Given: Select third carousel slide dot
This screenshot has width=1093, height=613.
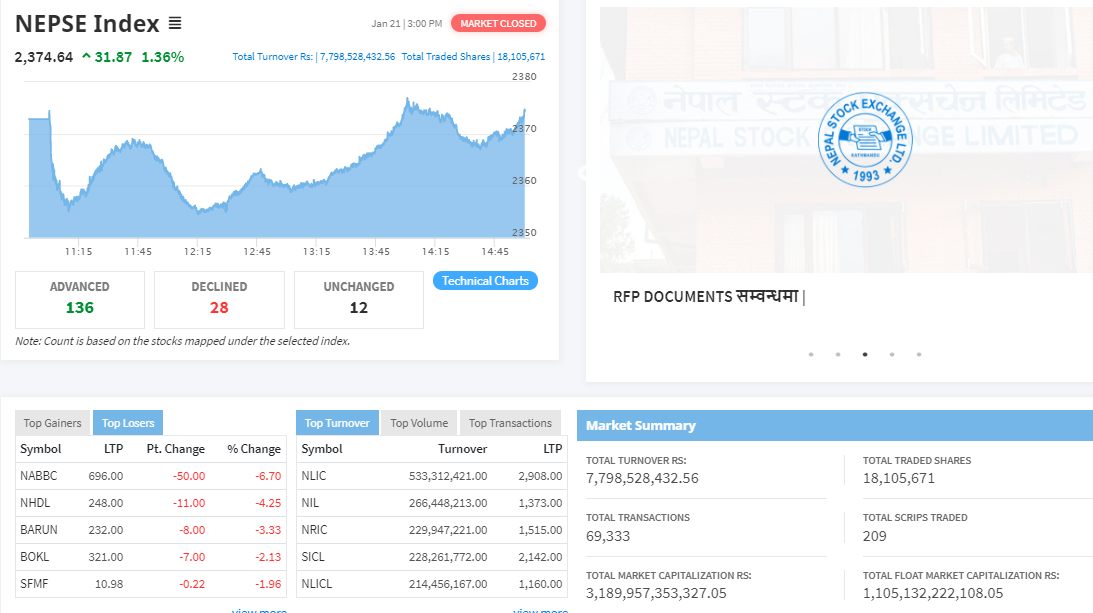Looking at the screenshot, I should pos(865,354).
